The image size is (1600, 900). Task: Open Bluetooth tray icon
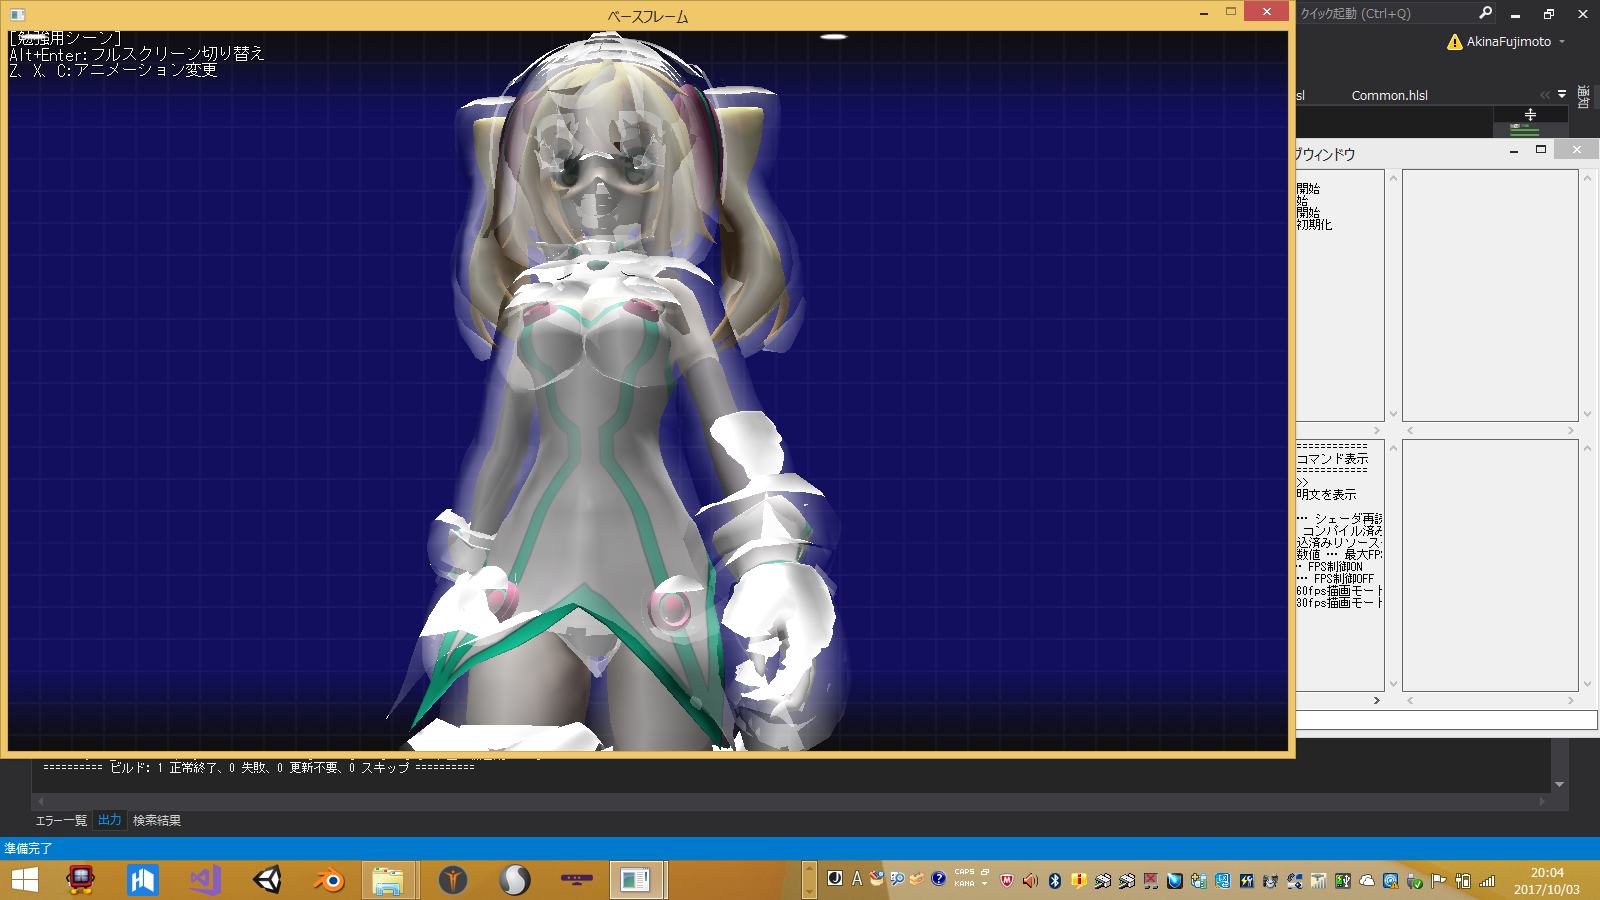tap(1054, 881)
